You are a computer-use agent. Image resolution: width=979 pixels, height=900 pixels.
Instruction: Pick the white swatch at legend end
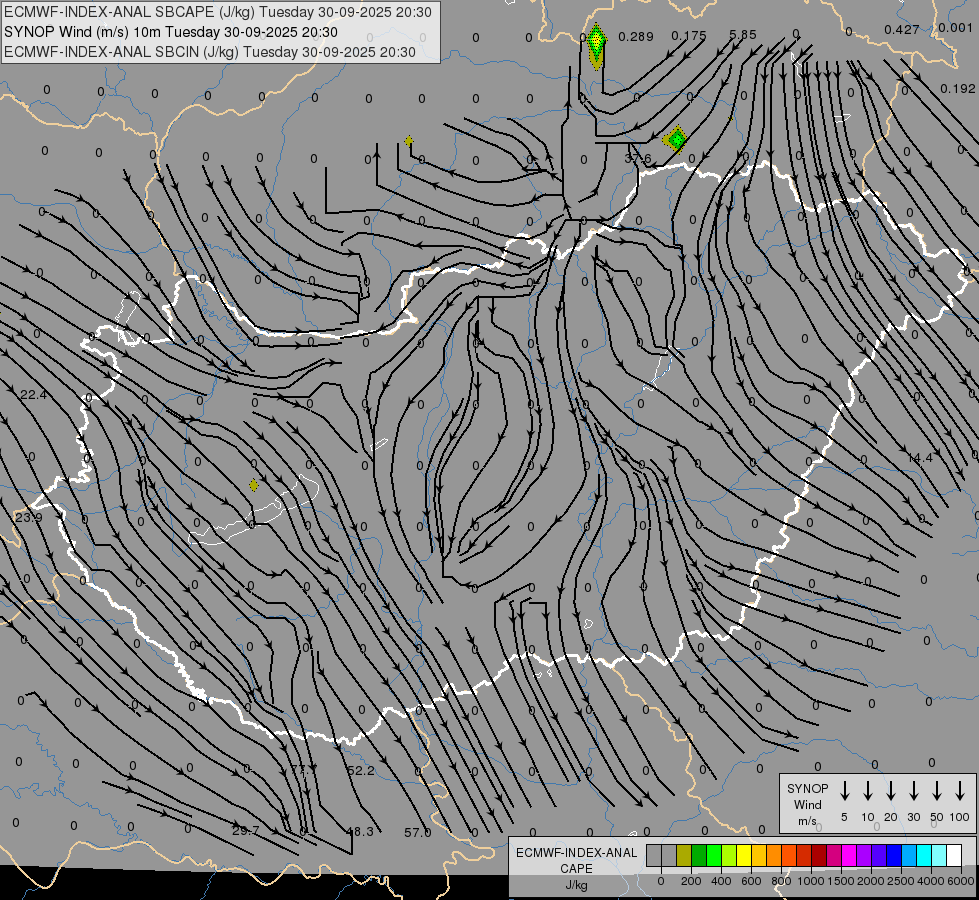pos(954,856)
